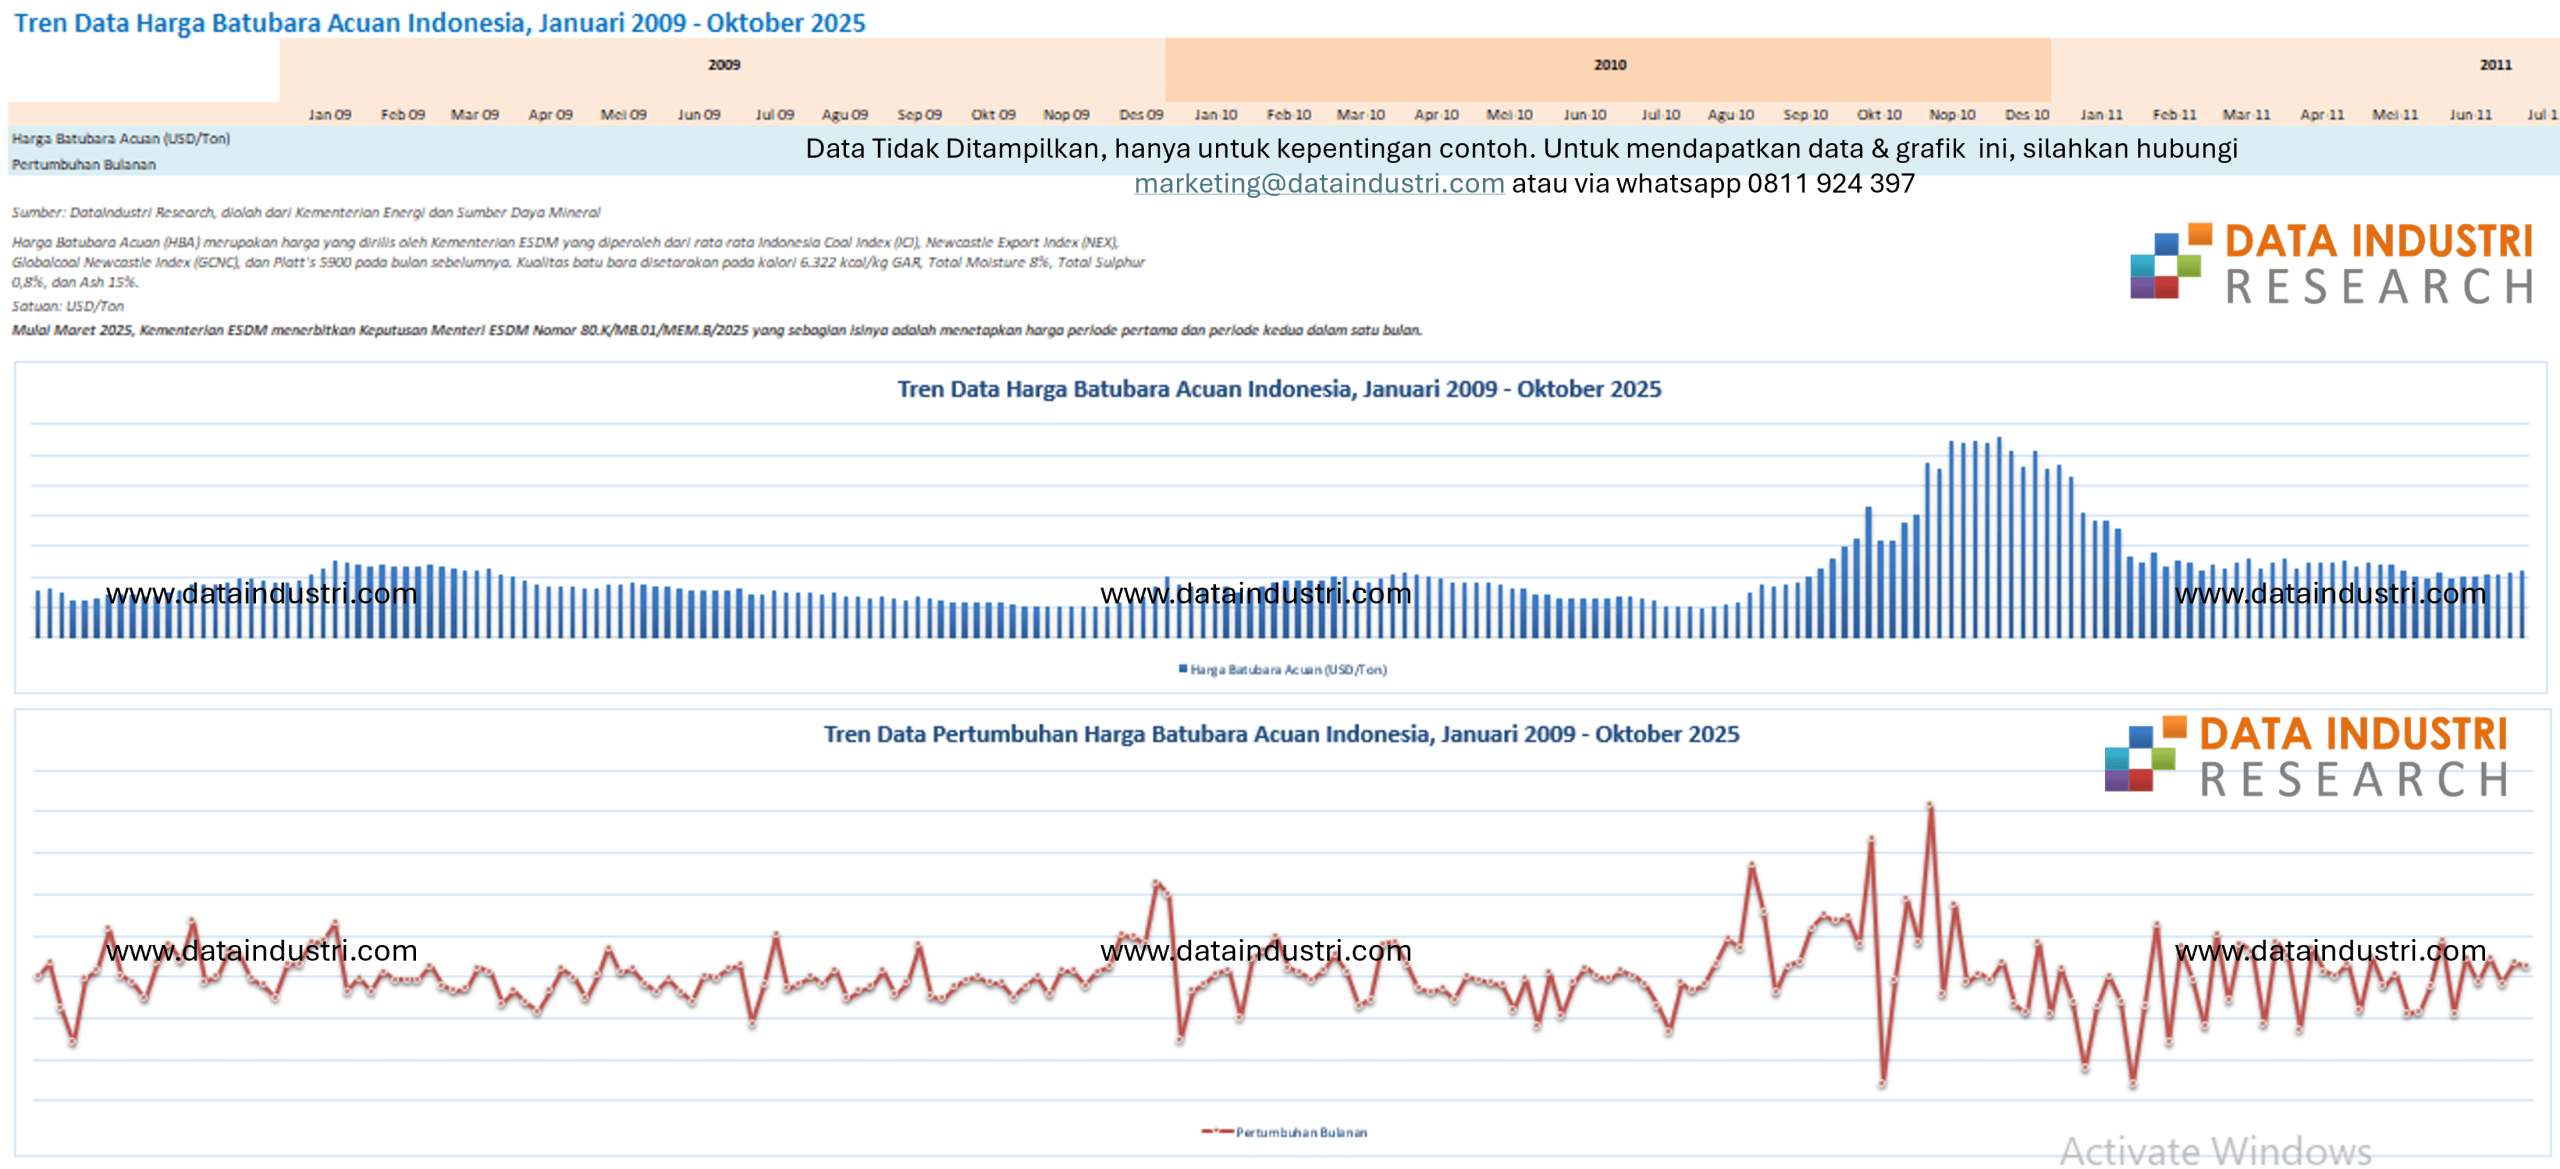
Task: Click Data Industri Research logo in growth chart
Action: (2306, 757)
